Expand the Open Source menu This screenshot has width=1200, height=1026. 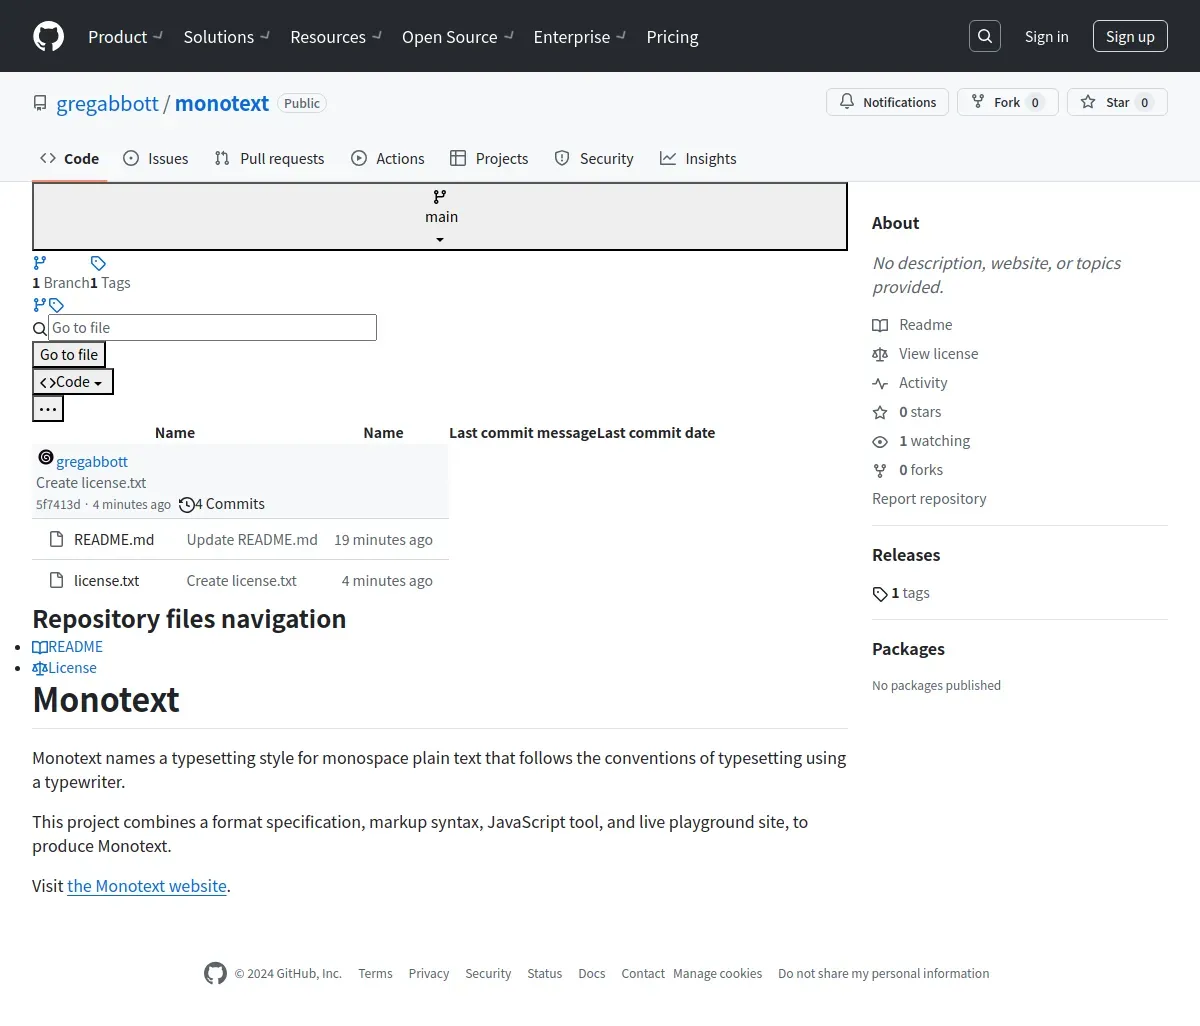458,36
